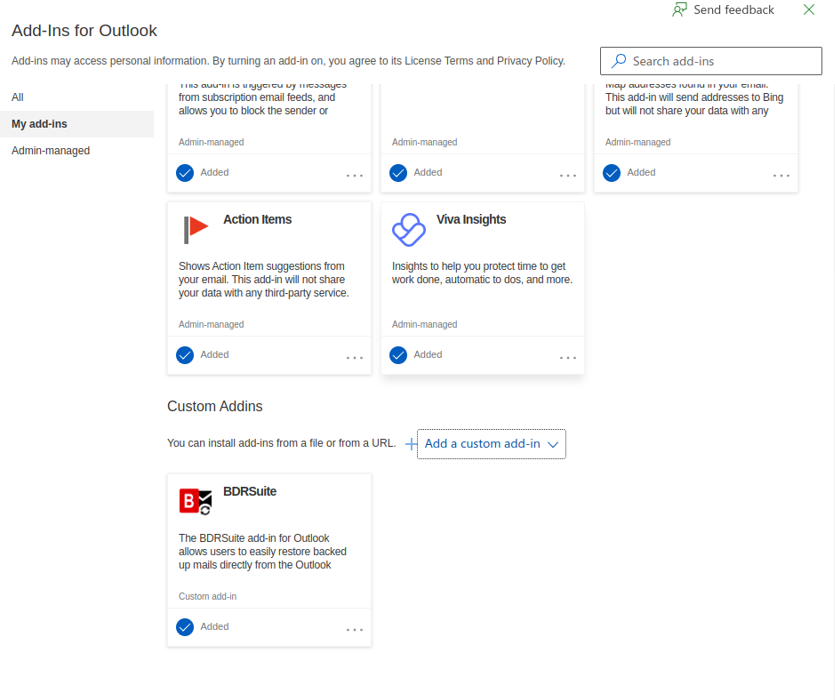This screenshot has height=700, width=835.
Task: Click the "Custom add-in" label on BDRSuite card
Action: (x=207, y=597)
